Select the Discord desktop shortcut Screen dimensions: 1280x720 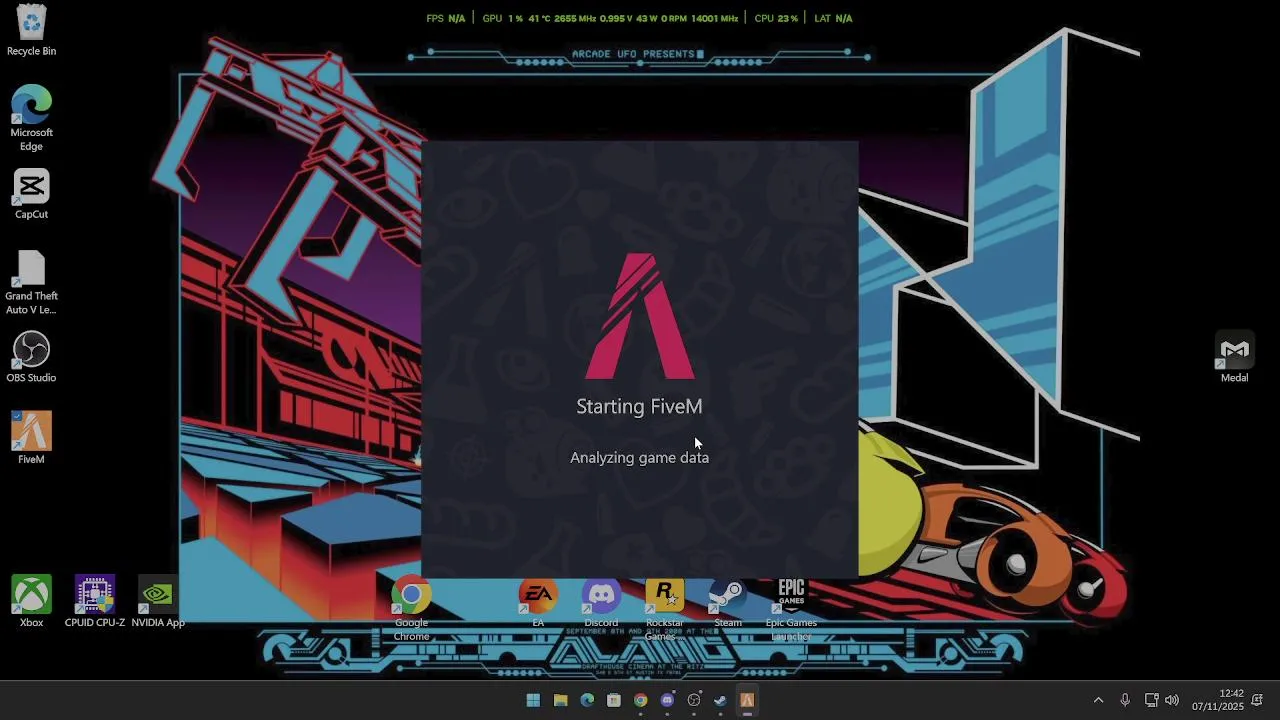coord(601,602)
